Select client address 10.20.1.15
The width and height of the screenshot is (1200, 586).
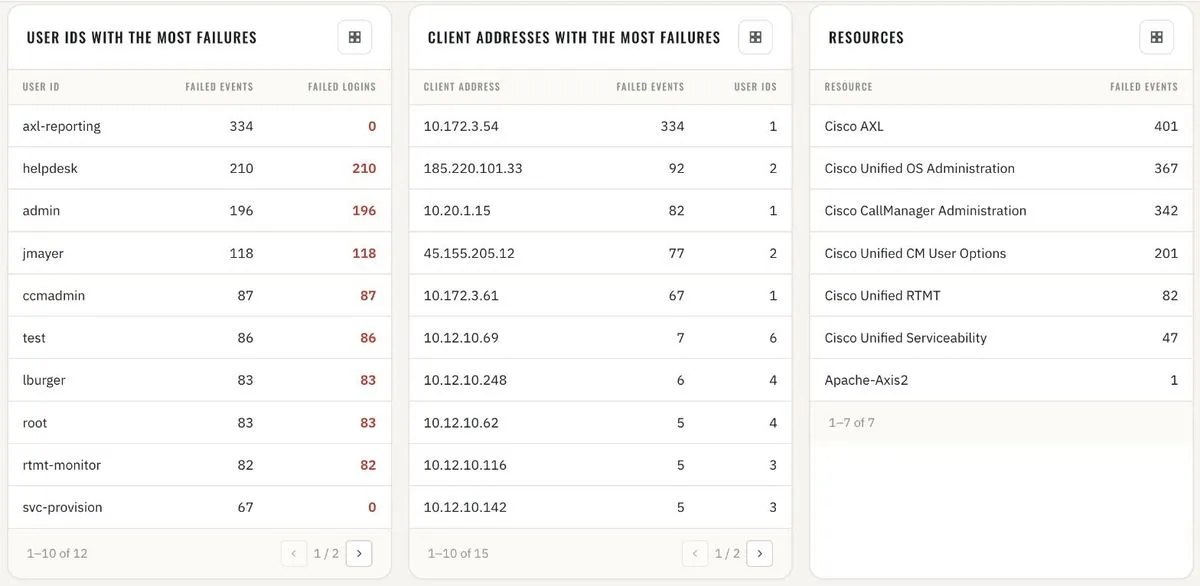coord(457,211)
